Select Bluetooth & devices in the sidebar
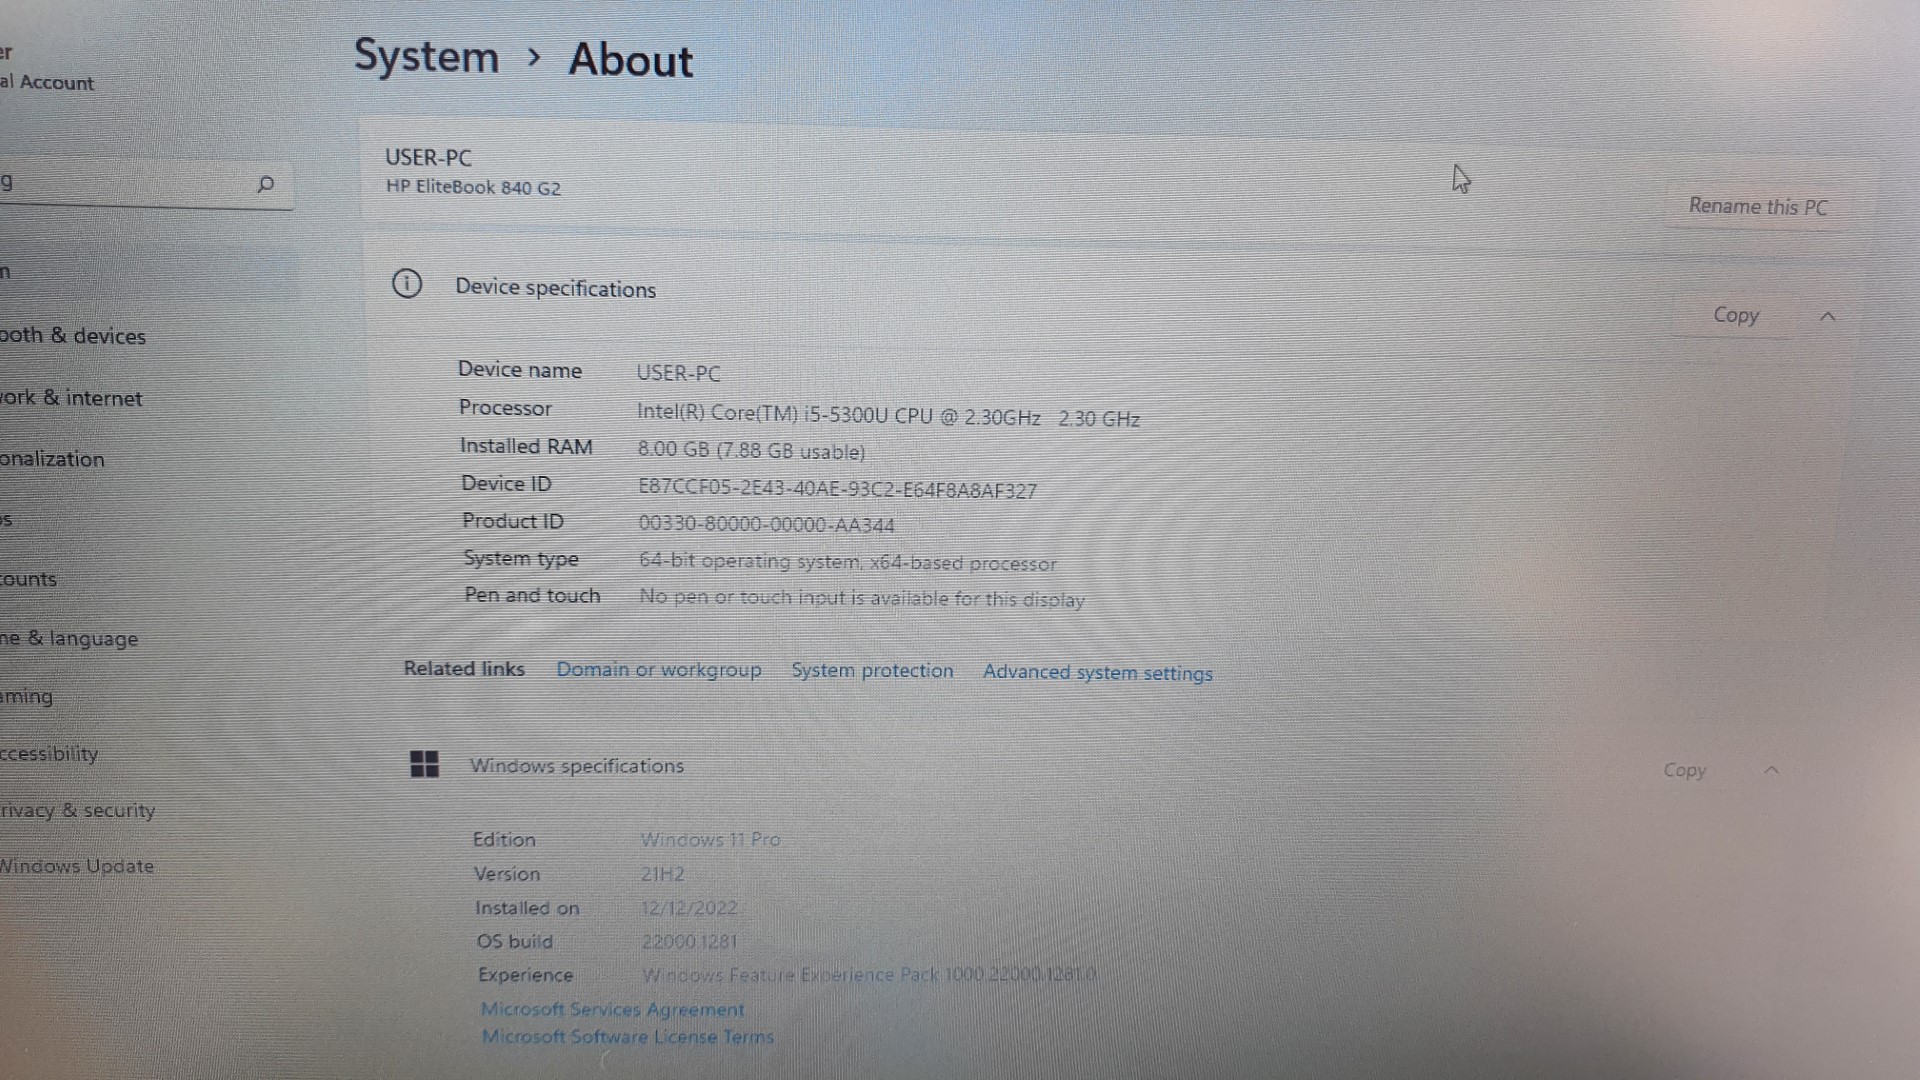 coord(73,336)
